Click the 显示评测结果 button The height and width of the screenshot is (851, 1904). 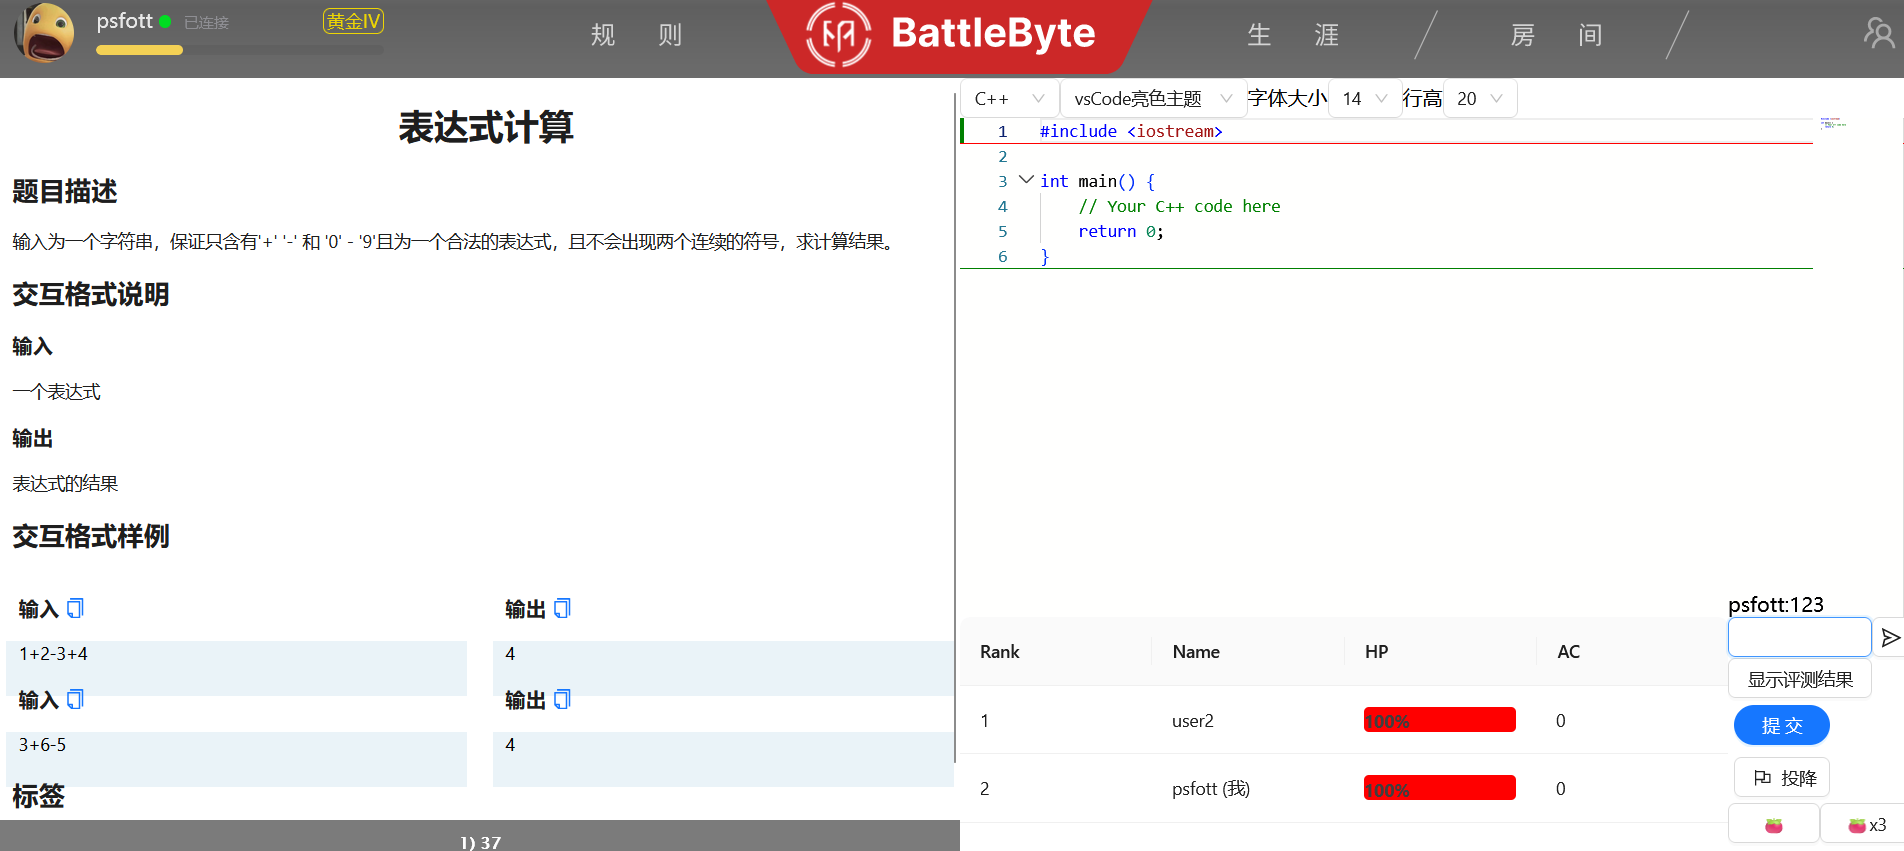click(1799, 680)
